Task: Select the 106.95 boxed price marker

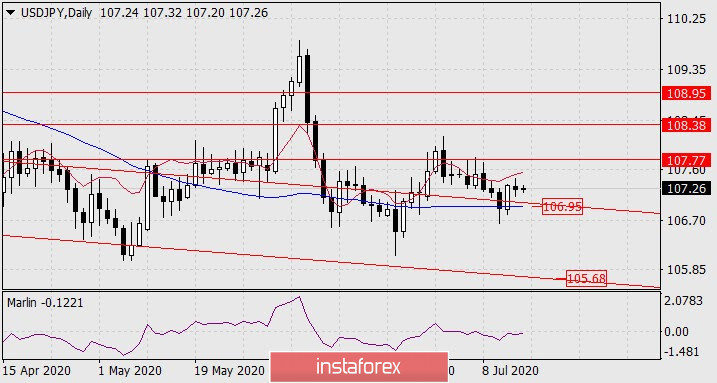Action: click(x=562, y=207)
